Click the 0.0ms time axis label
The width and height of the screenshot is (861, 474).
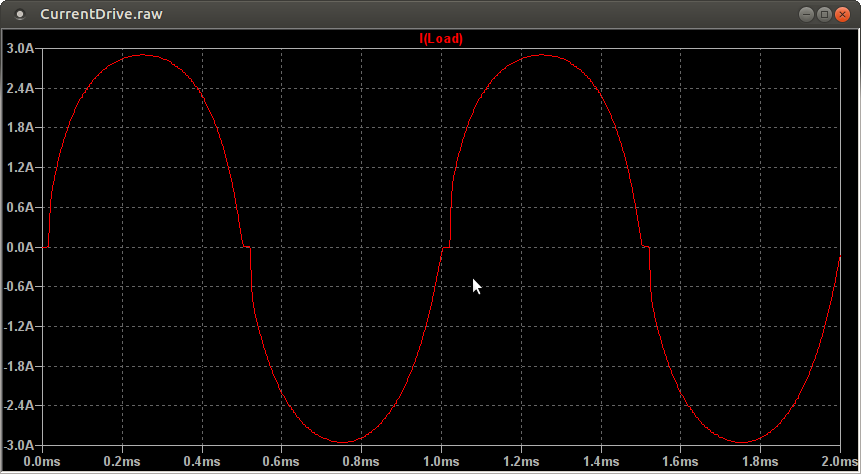coord(42,459)
